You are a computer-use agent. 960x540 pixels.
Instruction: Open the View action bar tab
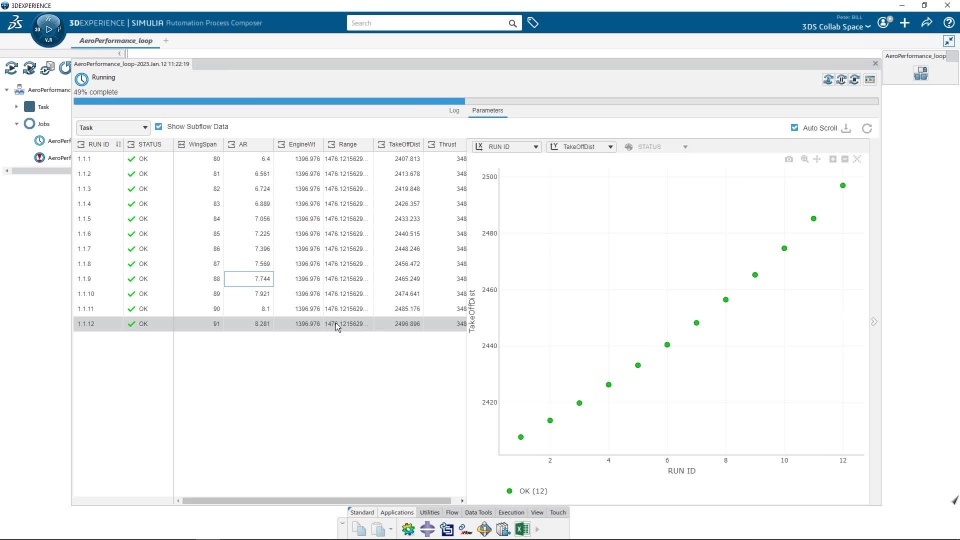point(537,512)
